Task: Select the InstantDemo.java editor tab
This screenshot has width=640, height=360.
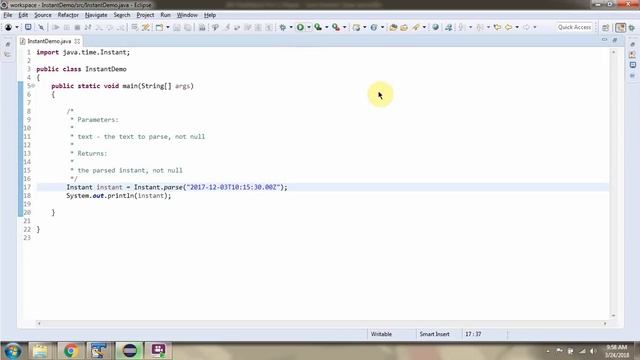Action: pos(49,41)
